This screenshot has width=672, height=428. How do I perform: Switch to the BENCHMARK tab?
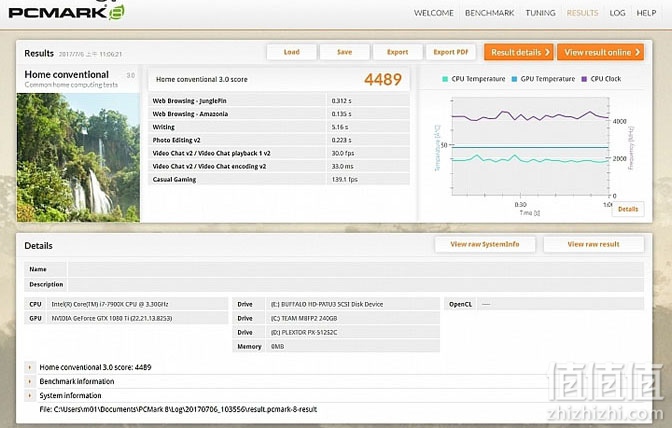click(489, 13)
